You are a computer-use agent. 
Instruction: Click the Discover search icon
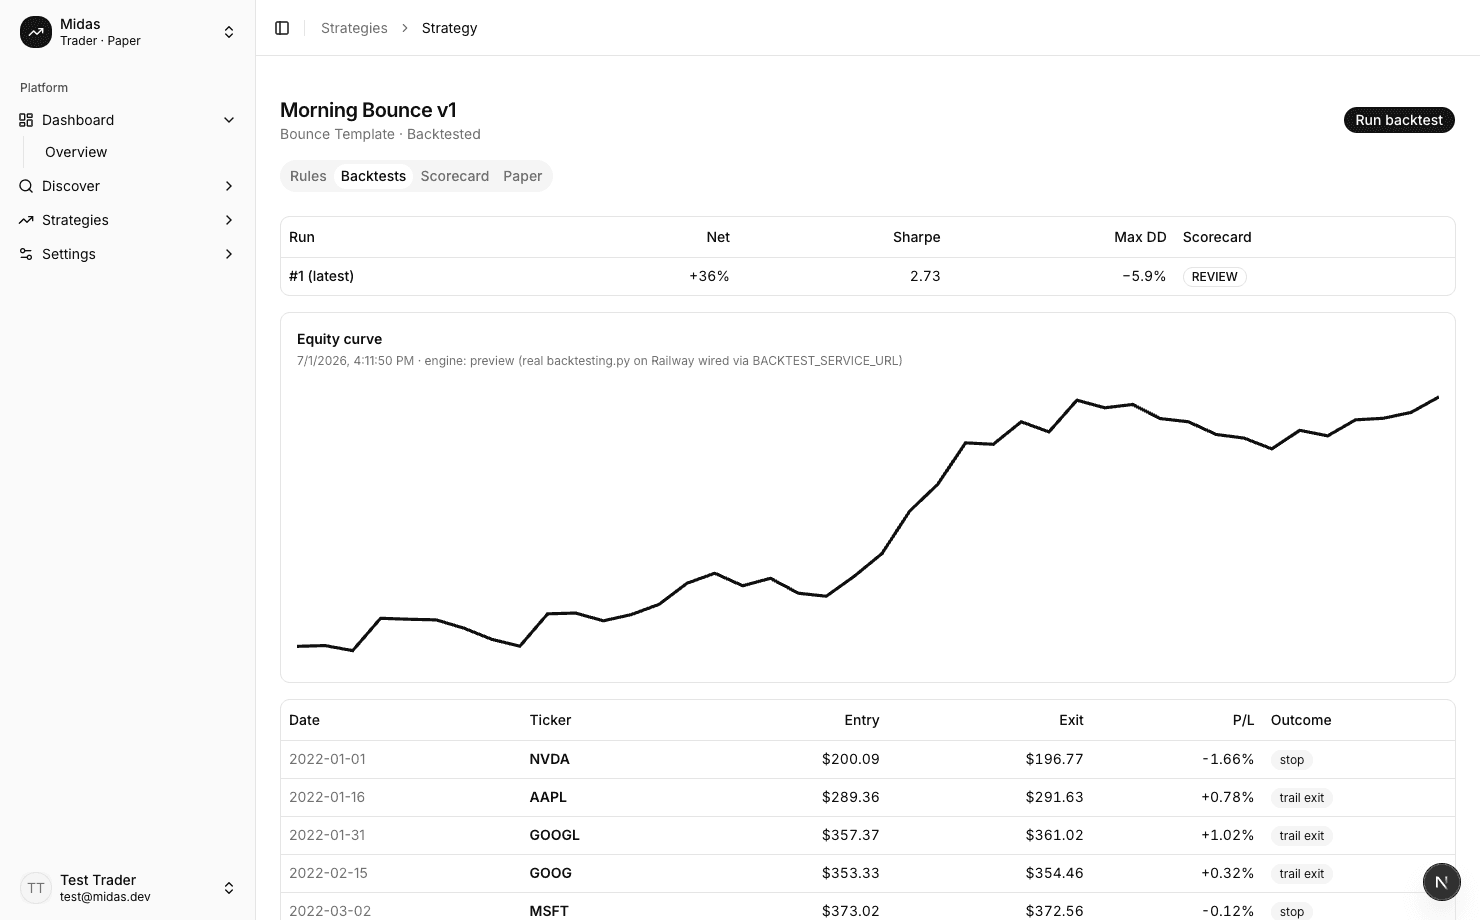click(26, 186)
